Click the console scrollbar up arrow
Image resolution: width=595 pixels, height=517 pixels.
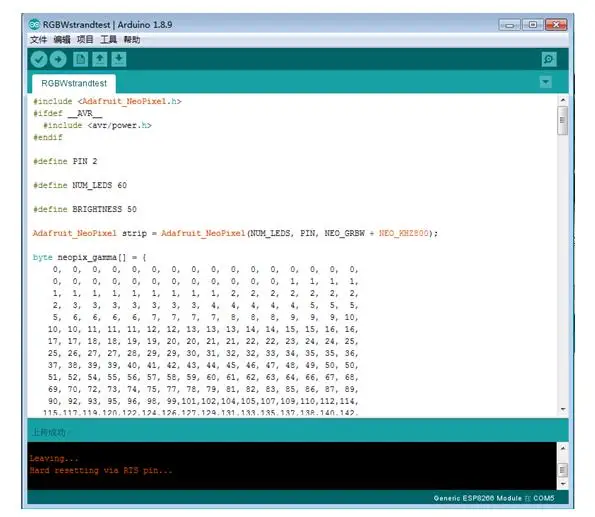coord(563,448)
